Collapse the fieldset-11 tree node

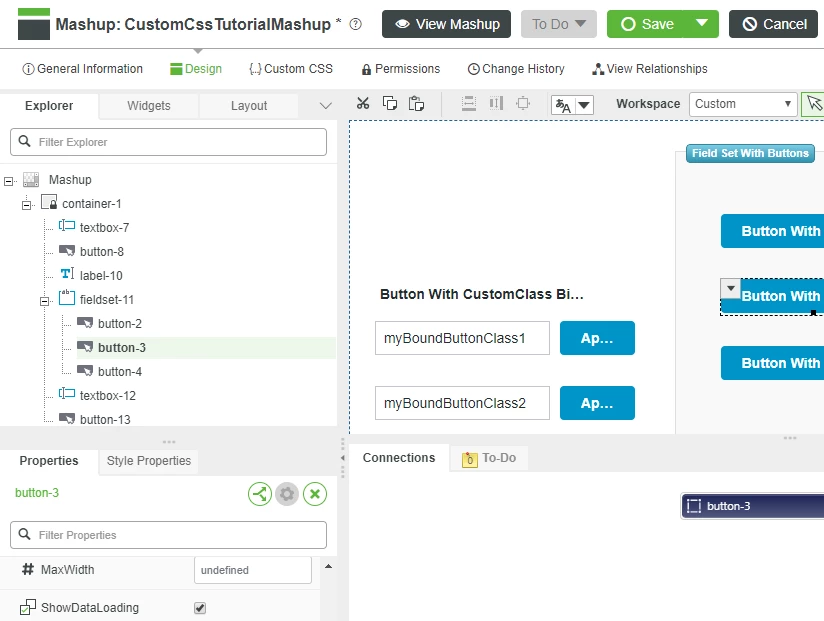(x=45, y=302)
